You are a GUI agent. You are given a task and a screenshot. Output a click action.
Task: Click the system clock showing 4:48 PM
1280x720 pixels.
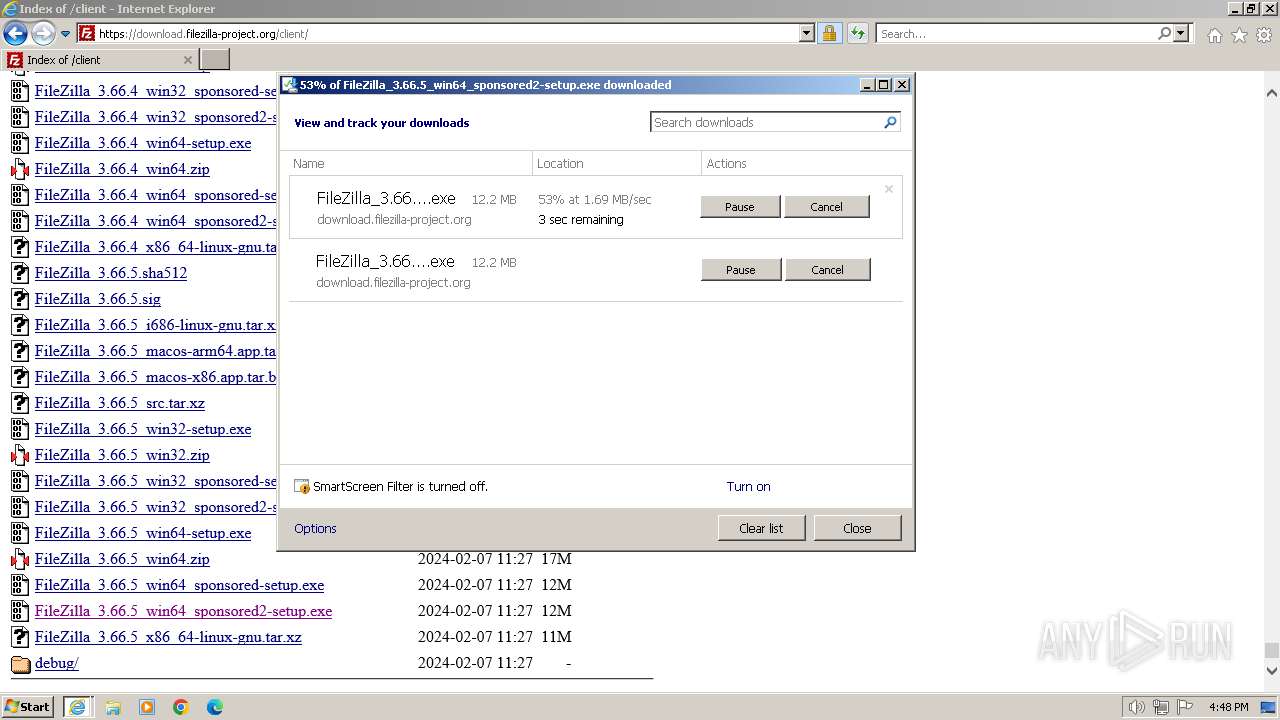pos(1228,707)
